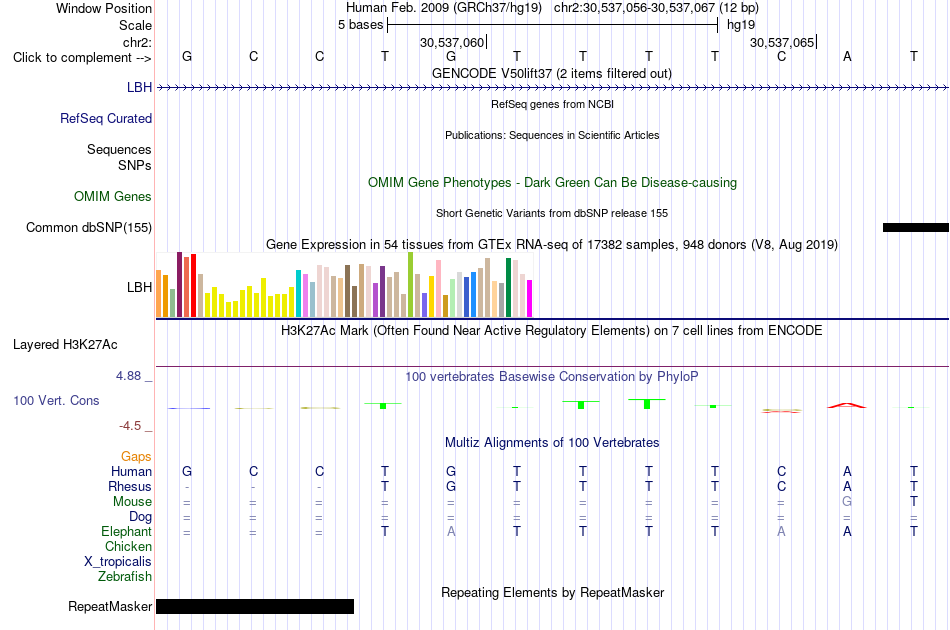Click 'Multiz Alignments of 100 Vertebrates' title
This screenshot has width=950, height=630.
click(x=552, y=443)
